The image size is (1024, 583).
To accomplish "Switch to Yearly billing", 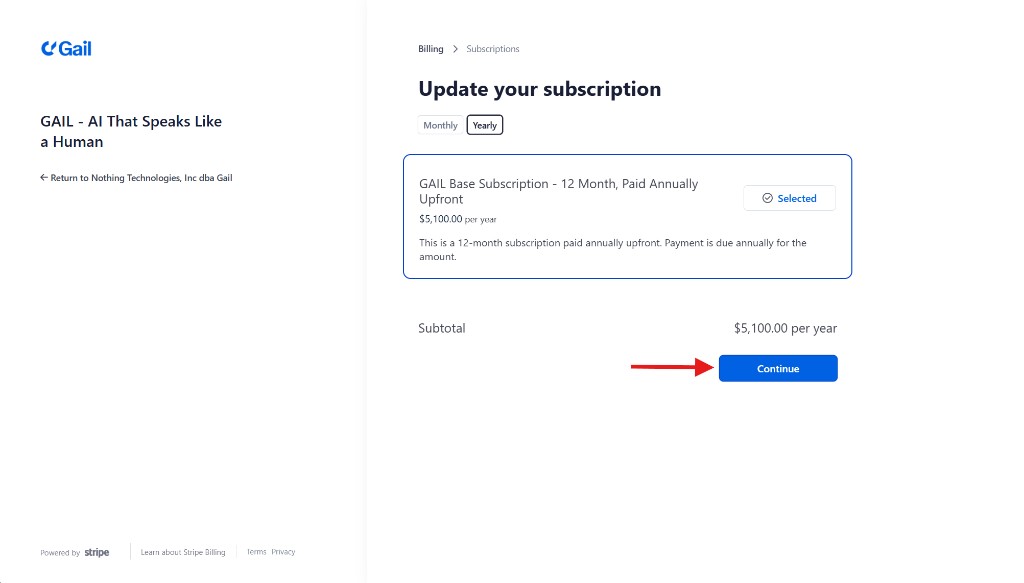I will click(x=484, y=125).
